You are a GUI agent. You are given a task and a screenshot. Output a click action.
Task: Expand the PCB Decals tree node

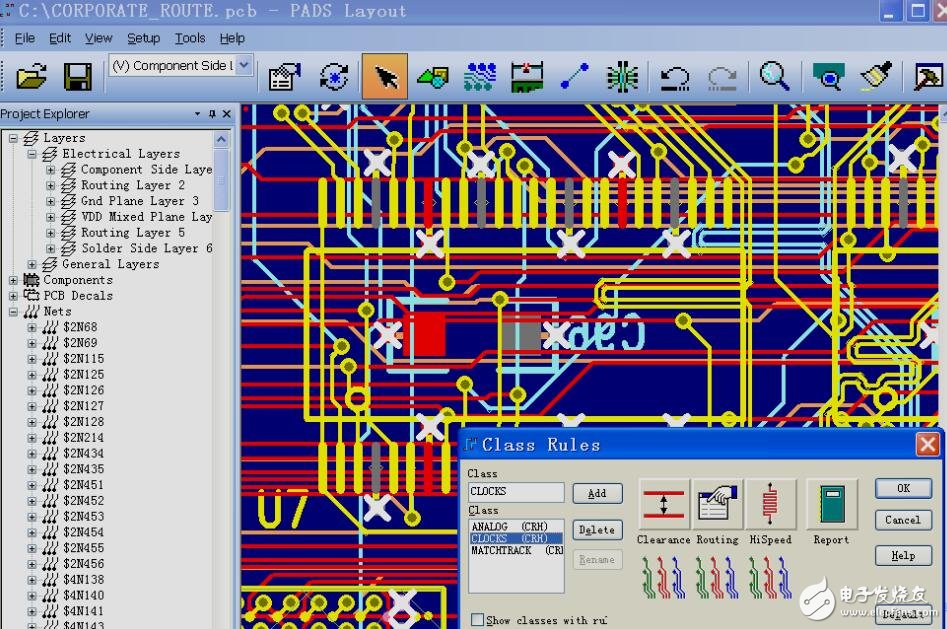tap(14, 296)
